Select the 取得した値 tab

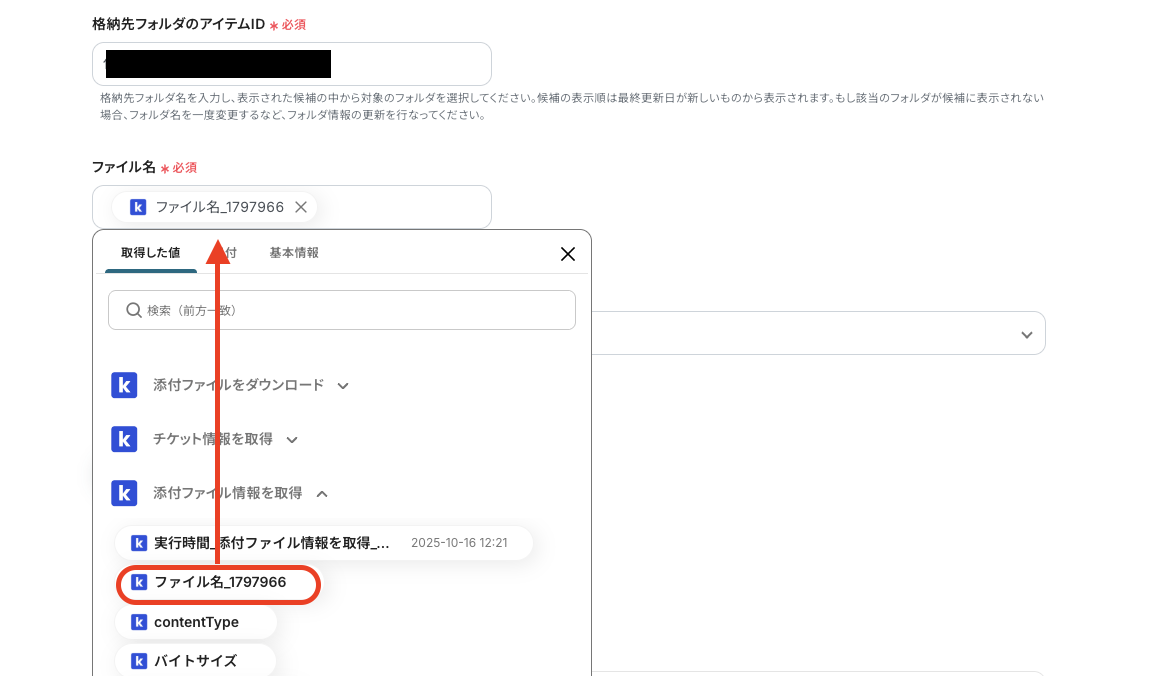click(x=151, y=253)
